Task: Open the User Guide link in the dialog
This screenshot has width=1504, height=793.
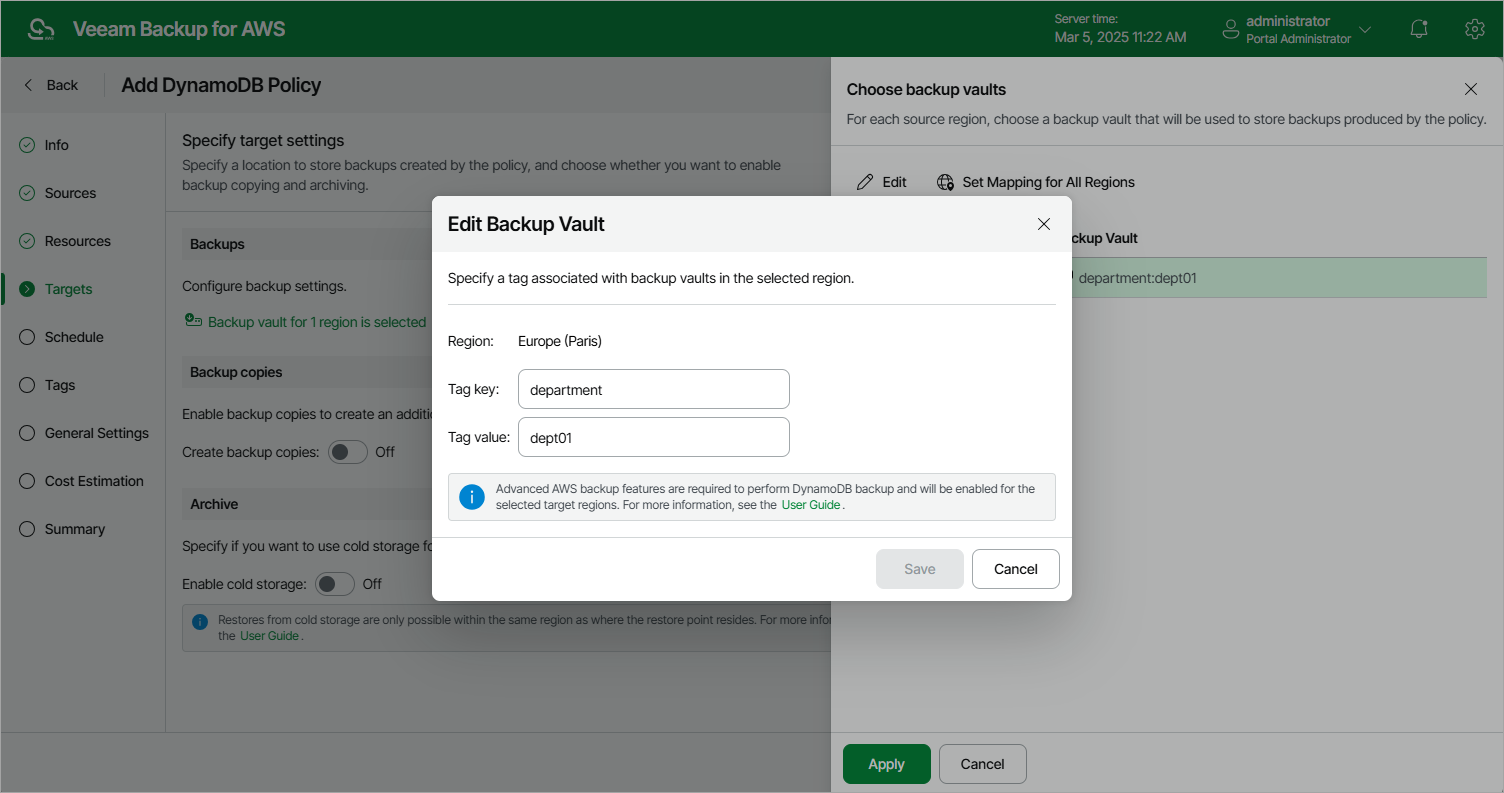Action: pos(811,505)
